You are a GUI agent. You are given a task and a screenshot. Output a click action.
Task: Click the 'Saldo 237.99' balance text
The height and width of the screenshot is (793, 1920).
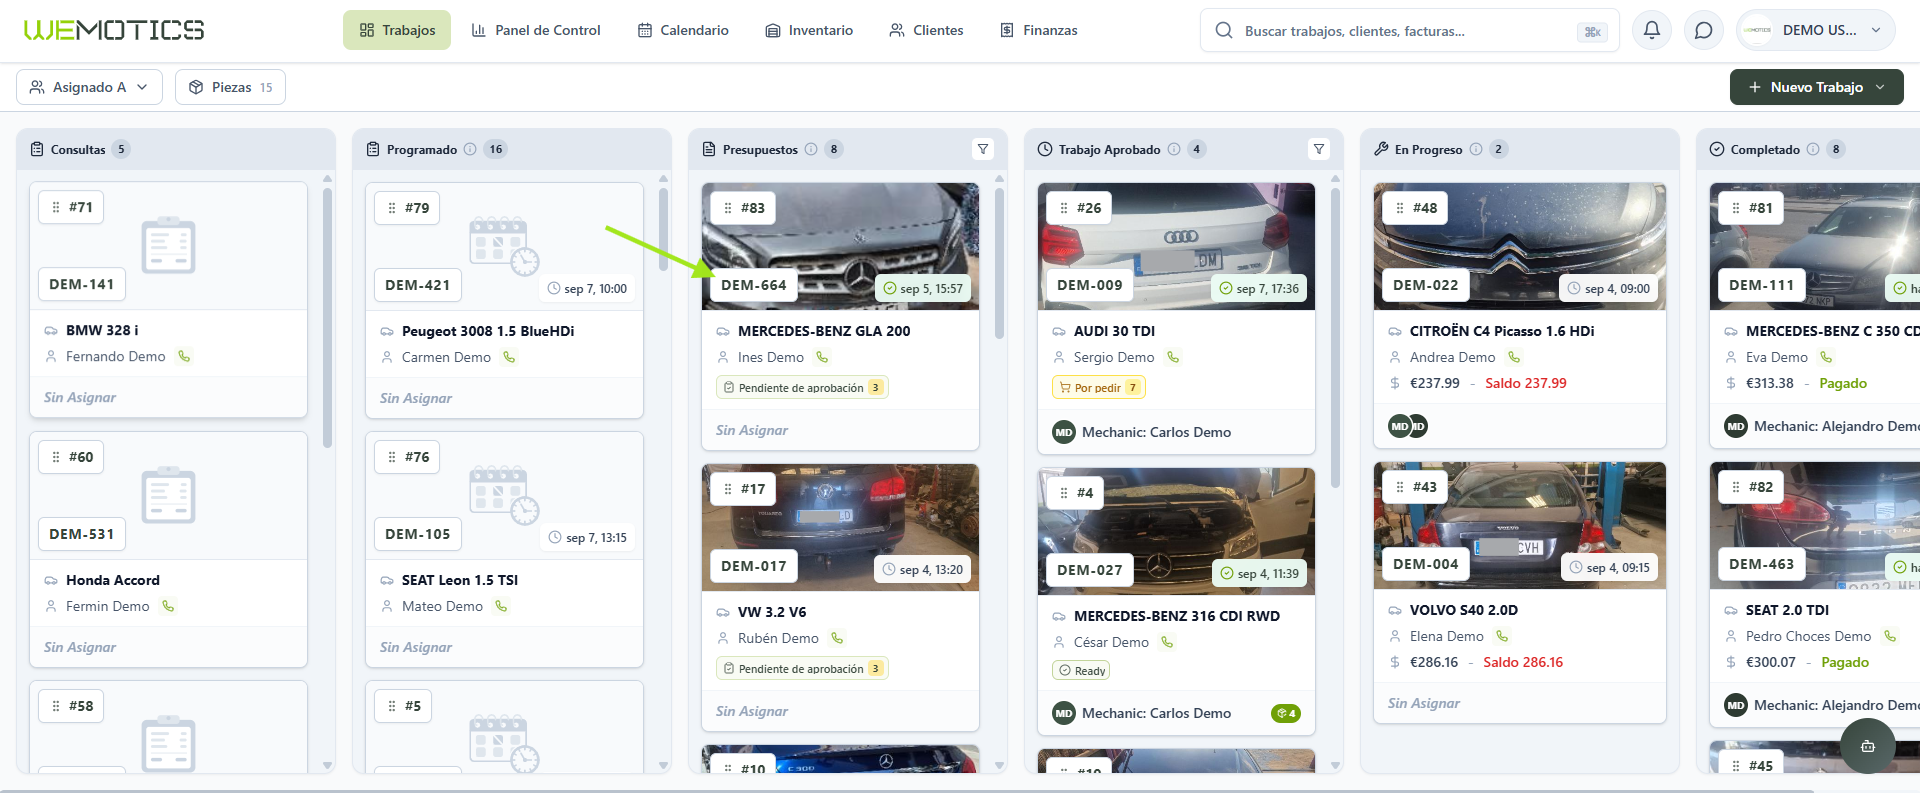click(x=1526, y=383)
